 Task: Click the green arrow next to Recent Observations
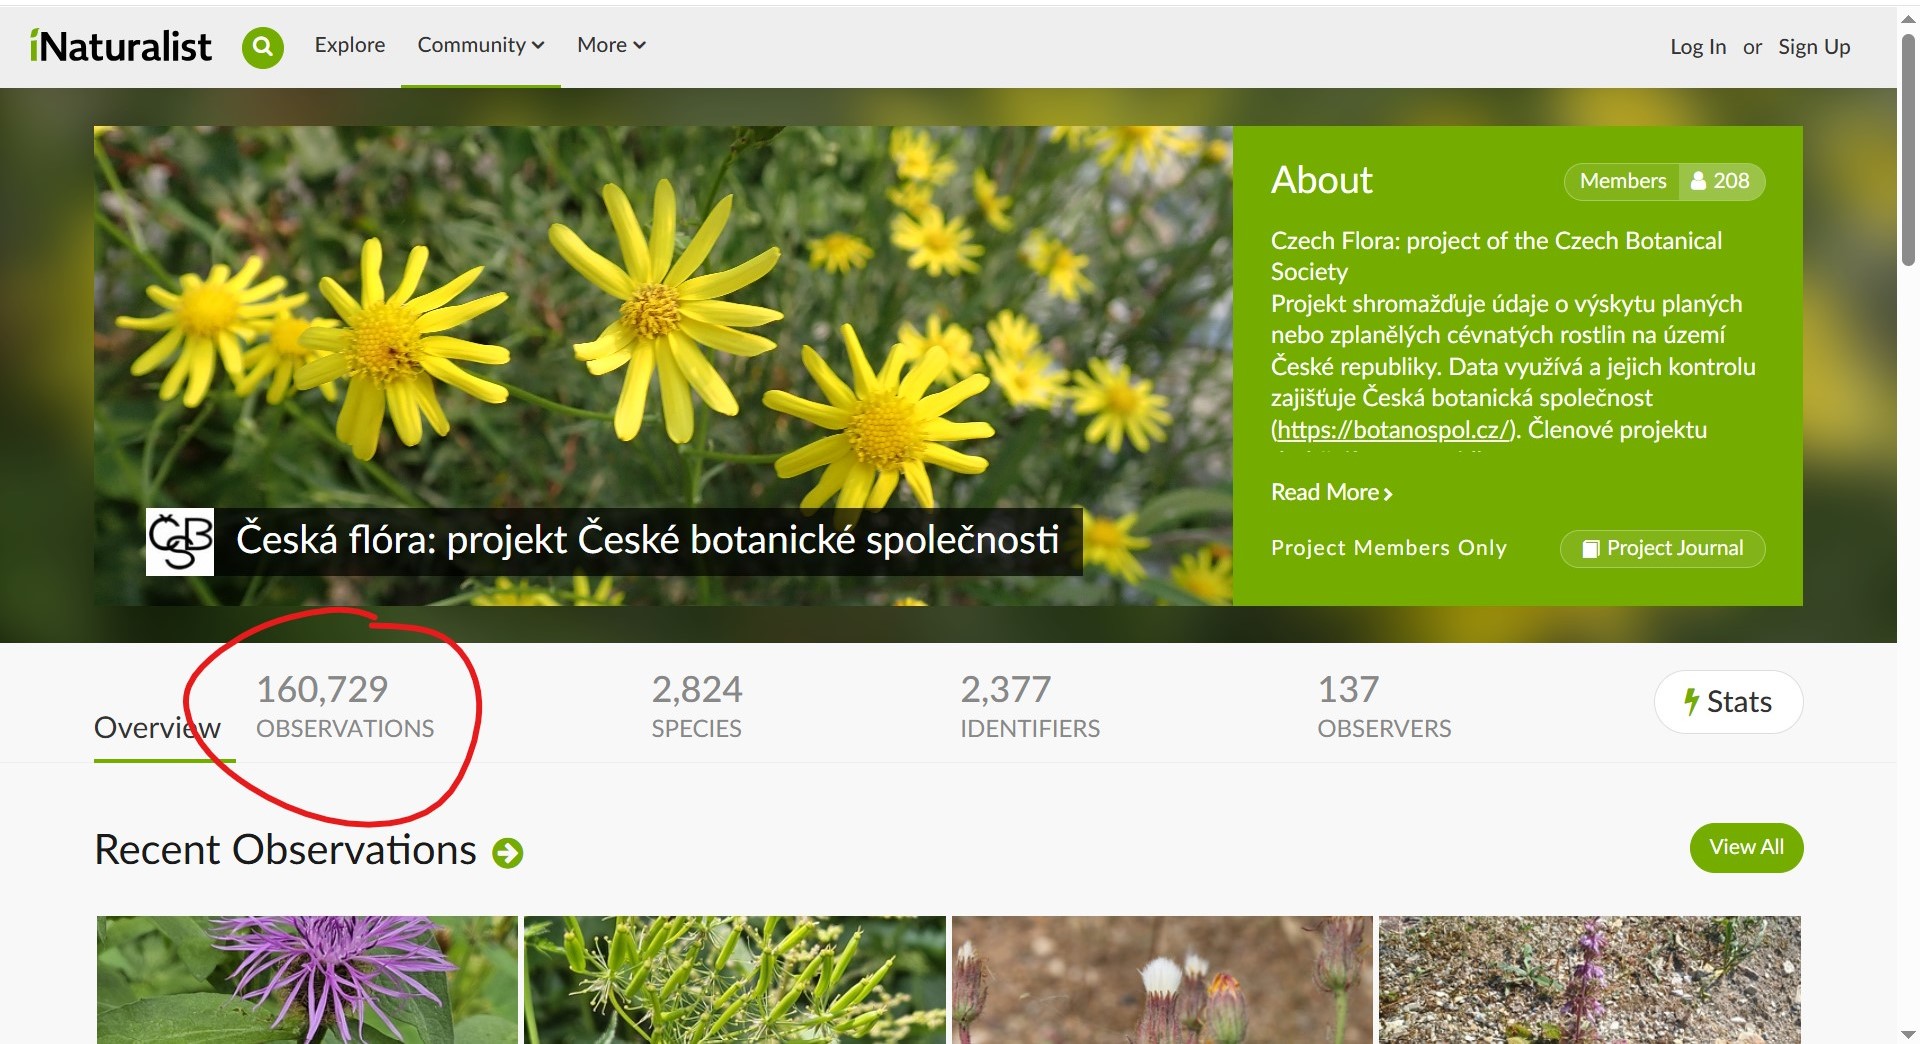tap(508, 853)
